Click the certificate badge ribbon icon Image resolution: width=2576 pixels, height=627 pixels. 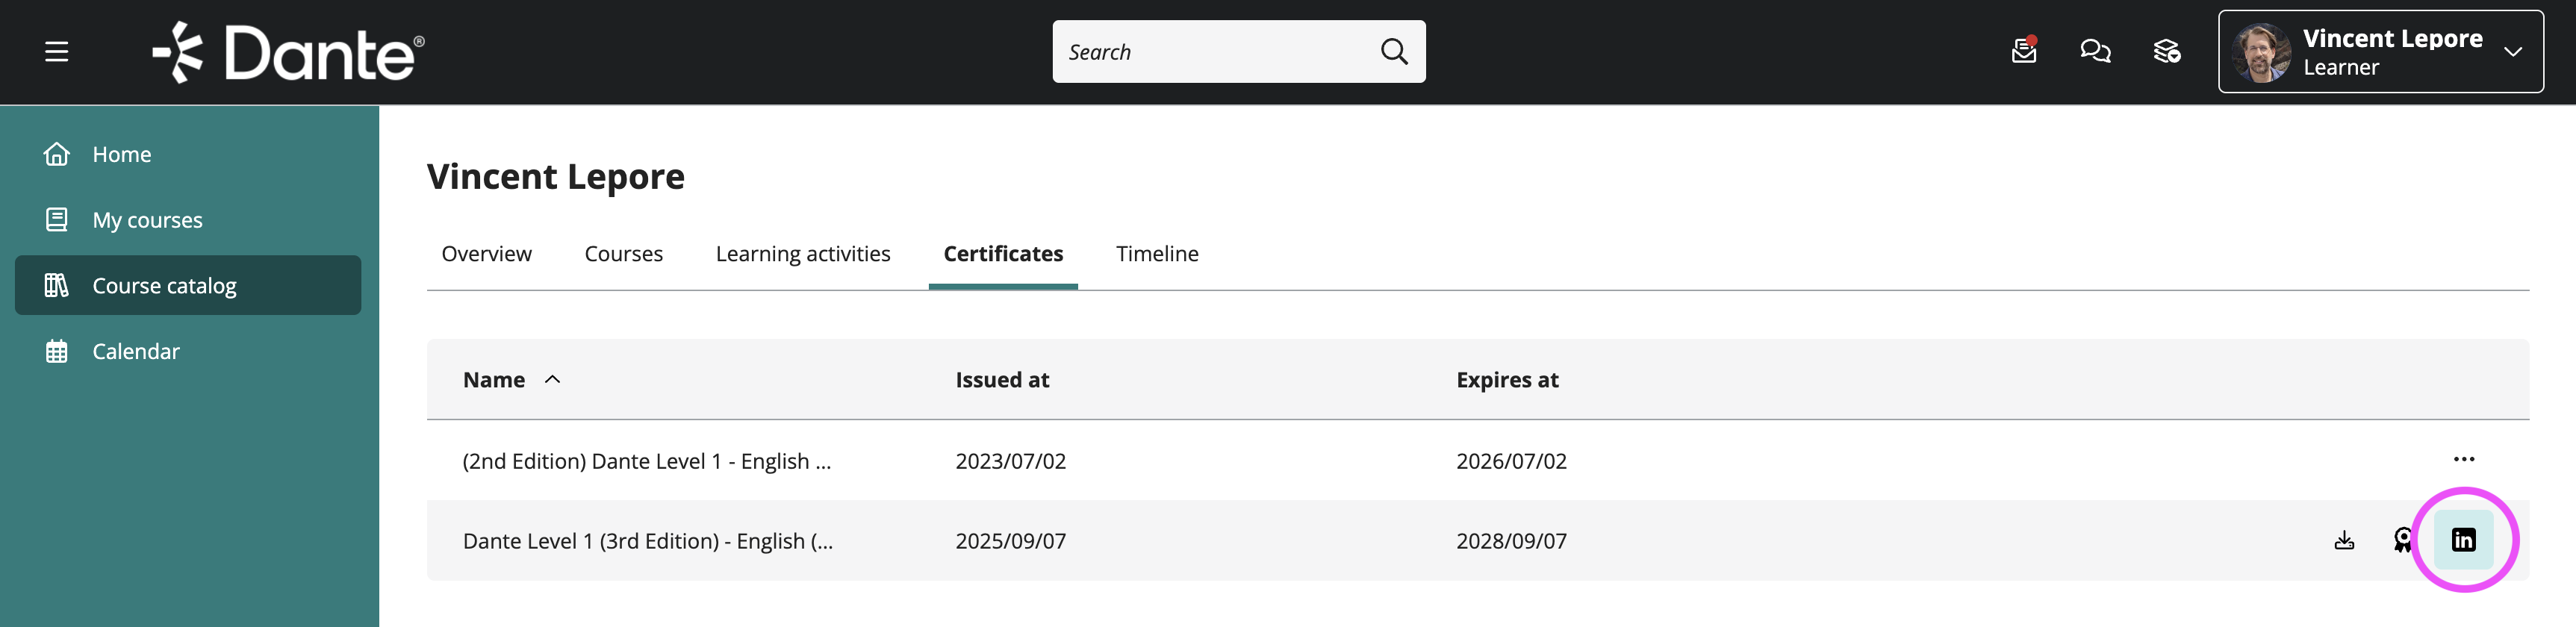pyautogui.click(x=2402, y=541)
